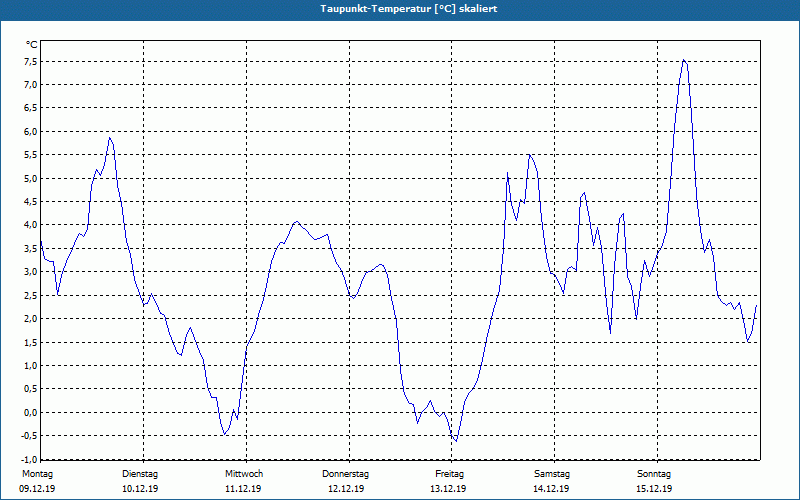Click the date 13.12.19
The image size is (800, 500).
[x=448, y=489]
